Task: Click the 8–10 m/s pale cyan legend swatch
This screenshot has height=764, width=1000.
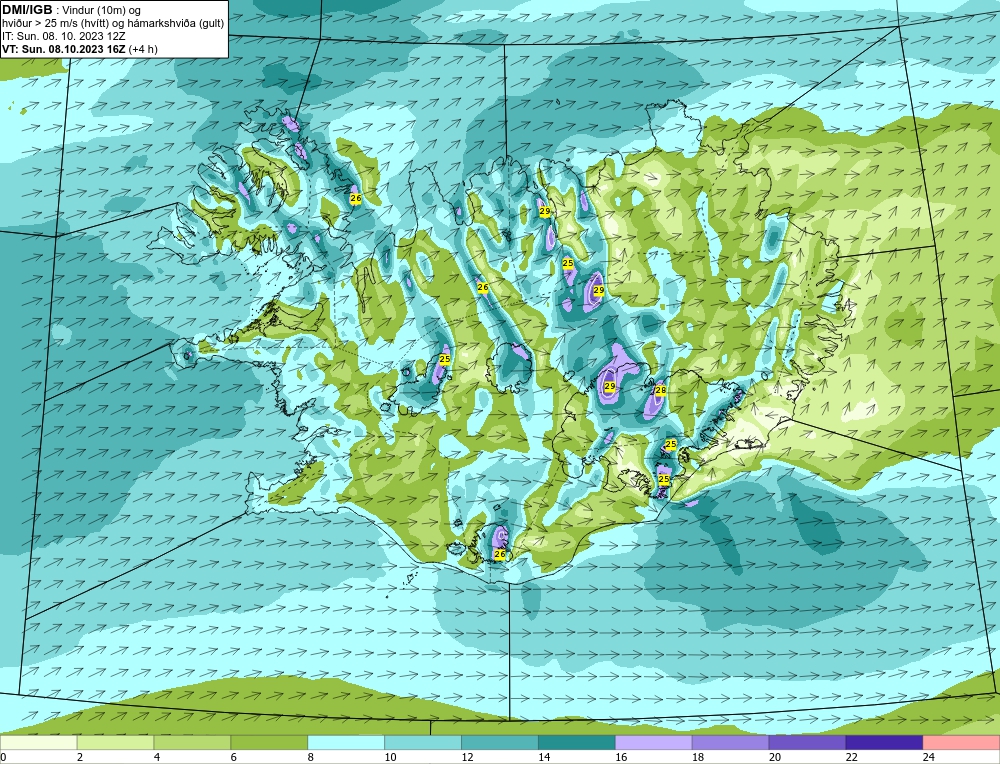Action: pos(346,742)
